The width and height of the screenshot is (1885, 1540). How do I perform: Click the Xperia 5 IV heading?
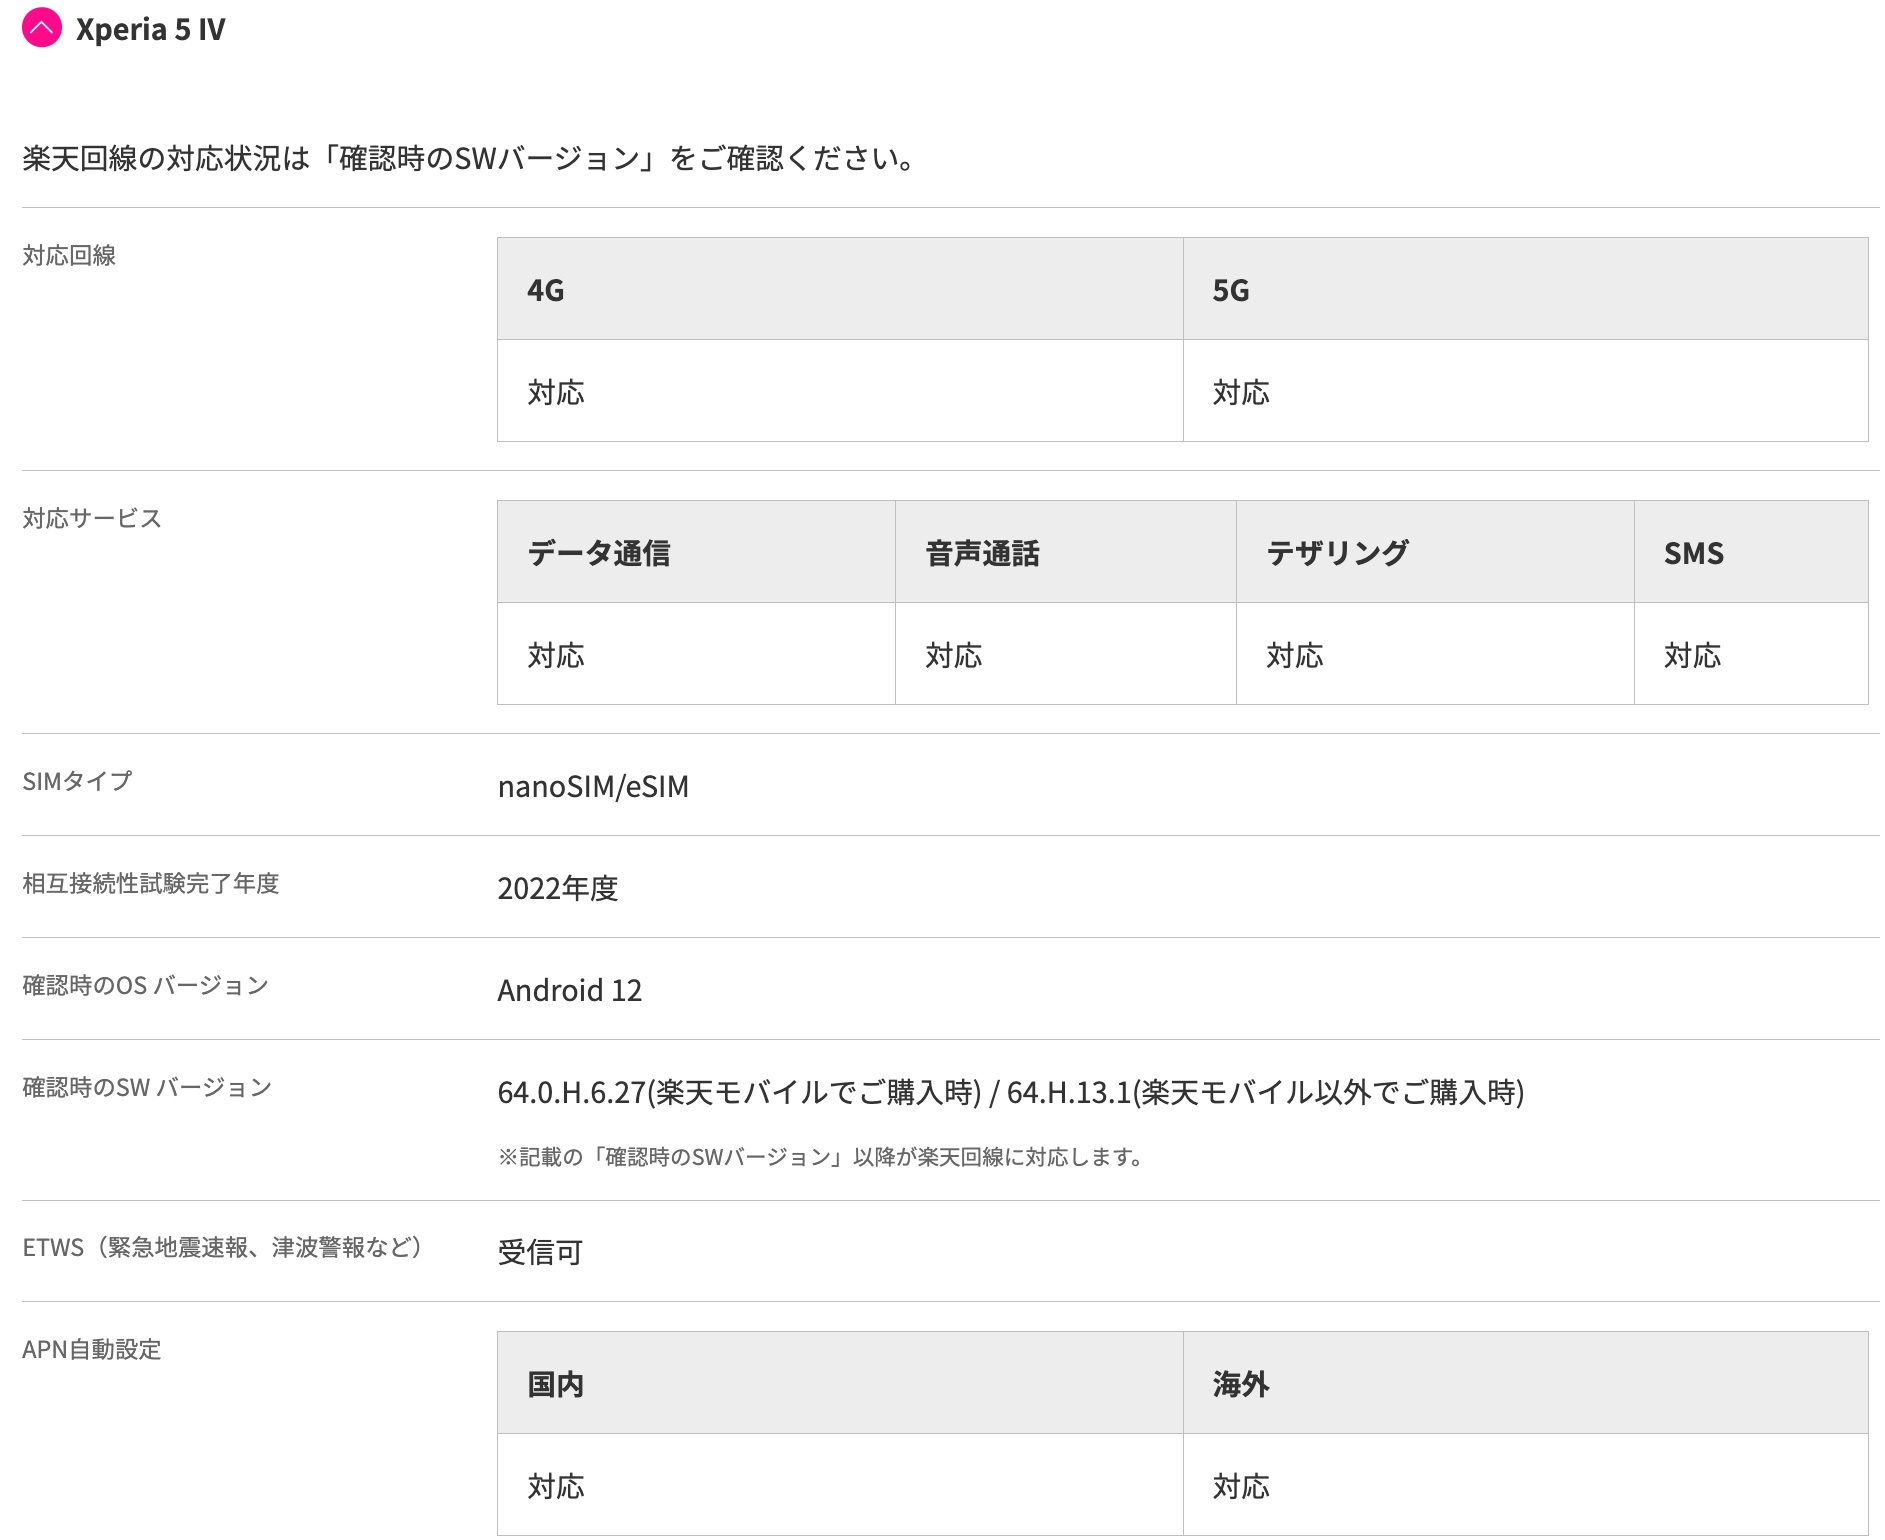pyautogui.click(x=151, y=29)
